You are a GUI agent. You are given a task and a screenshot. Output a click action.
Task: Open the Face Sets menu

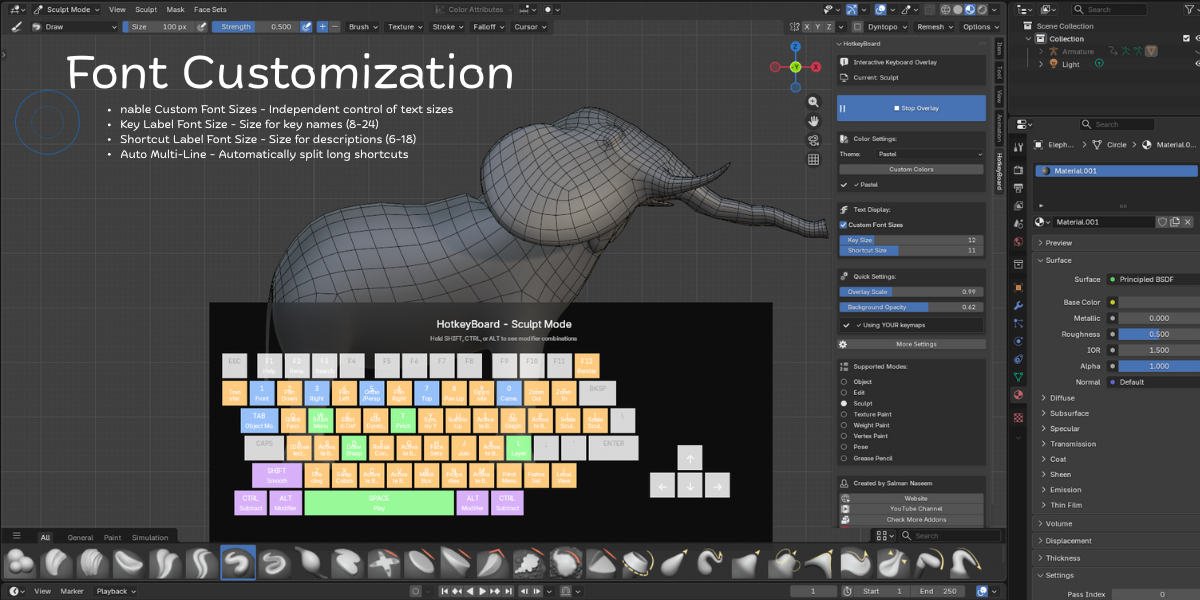tap(210, 9)
